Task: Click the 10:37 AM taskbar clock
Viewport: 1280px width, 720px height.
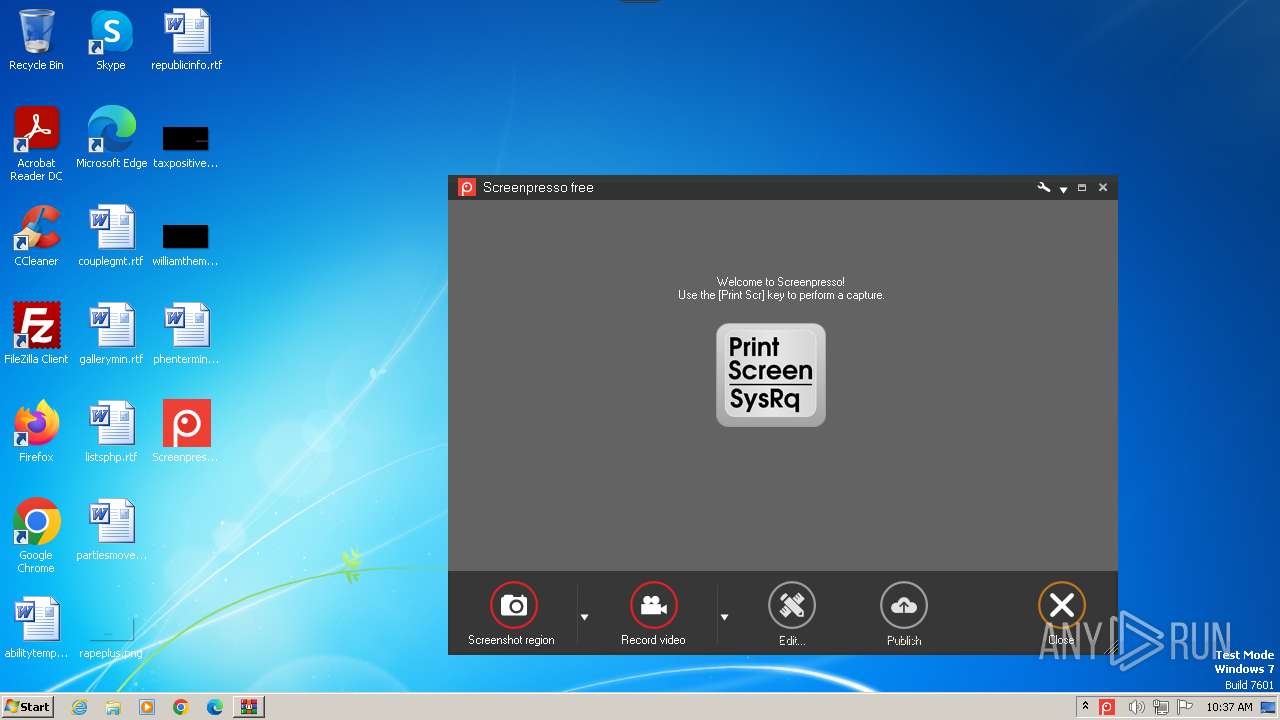Action: [1229, 707]
